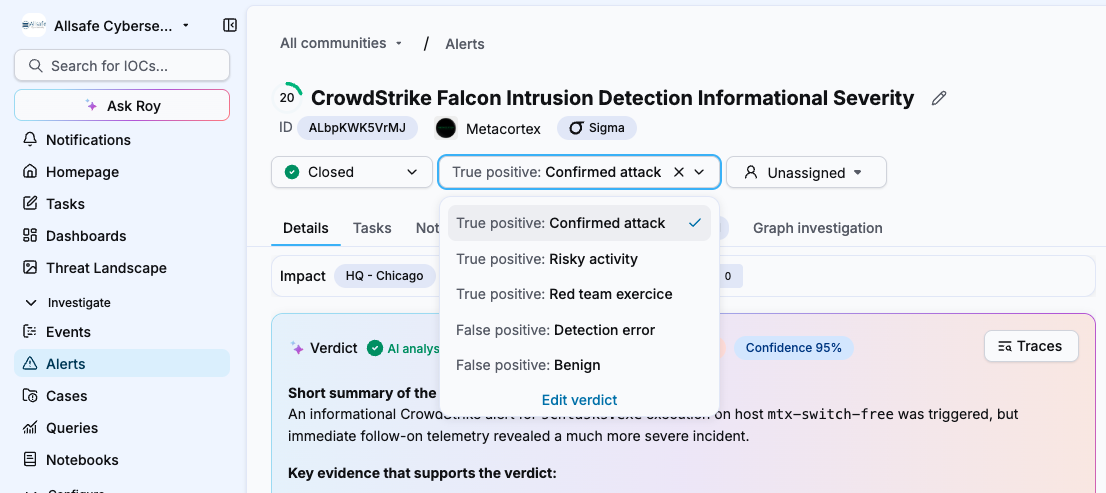Edit alert title with pencil icon
The image size is (1106, 493).
(x=938, y=98)
